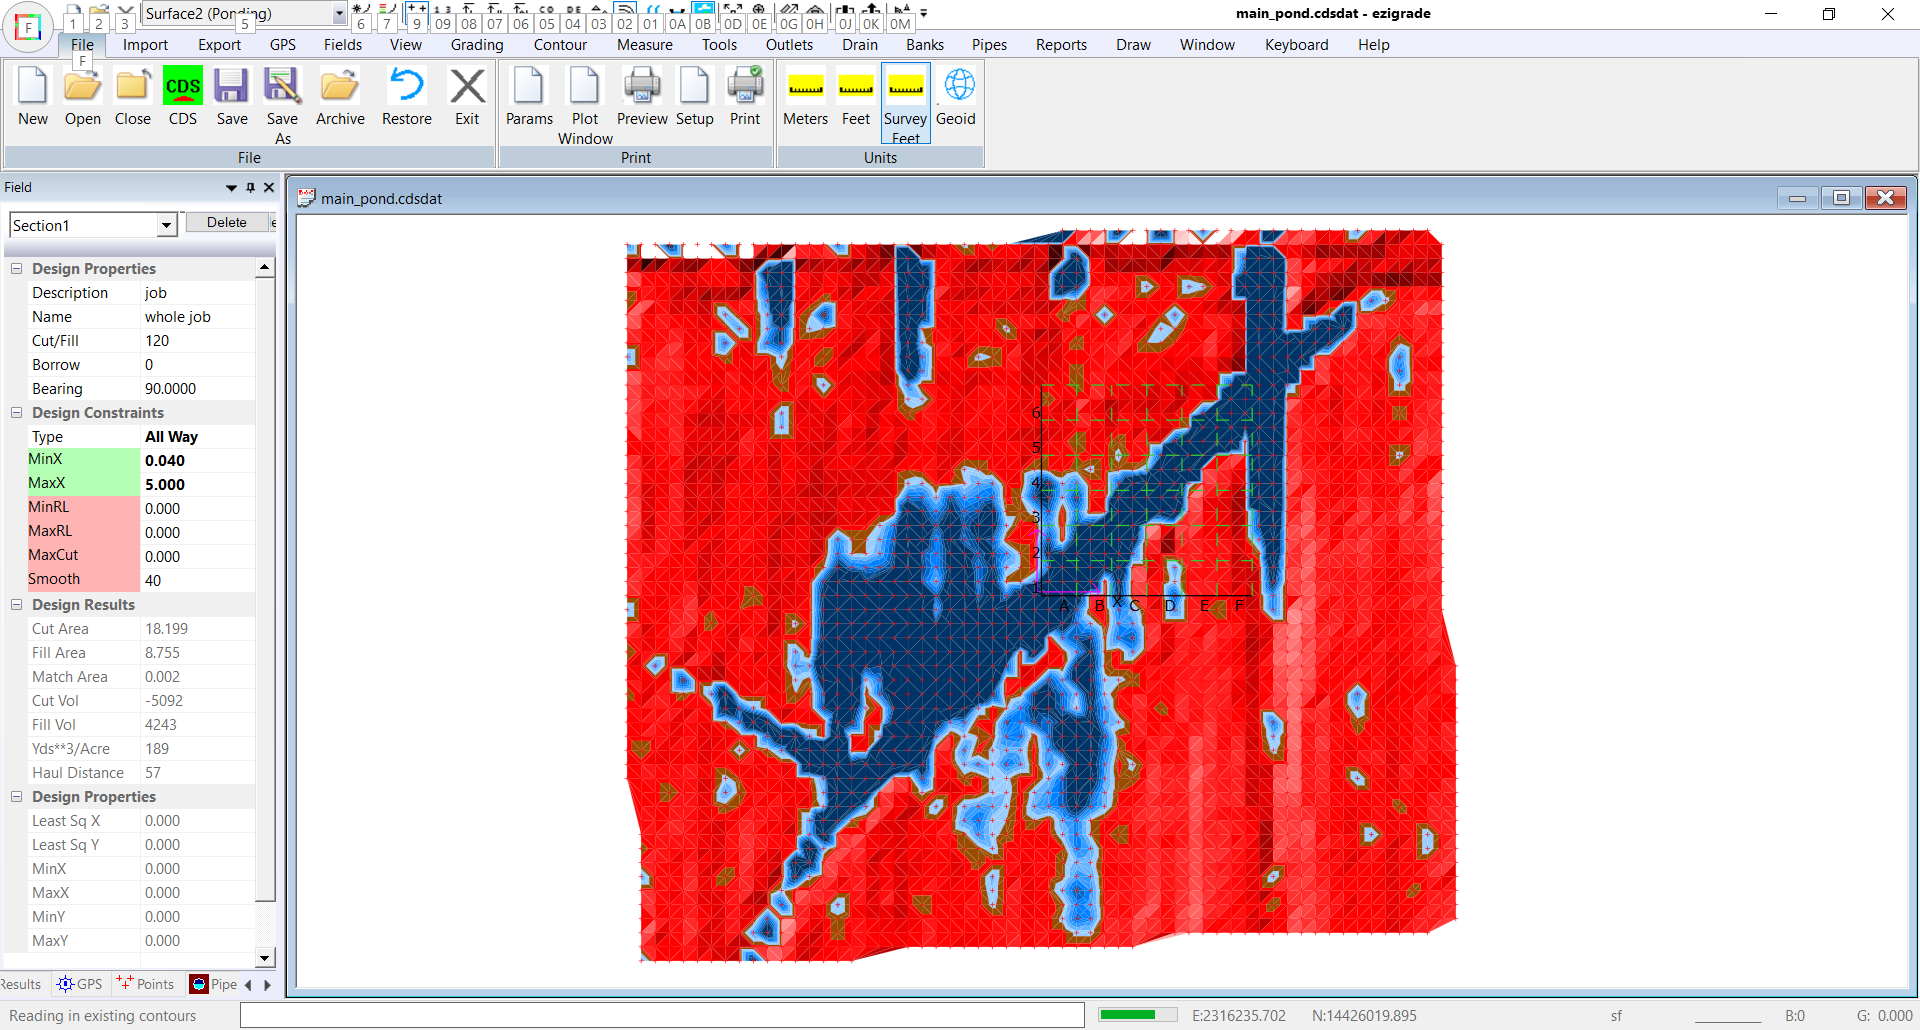Toggle Survey Feet units
Viewport: 1920px width, 1030px height.
906,88
